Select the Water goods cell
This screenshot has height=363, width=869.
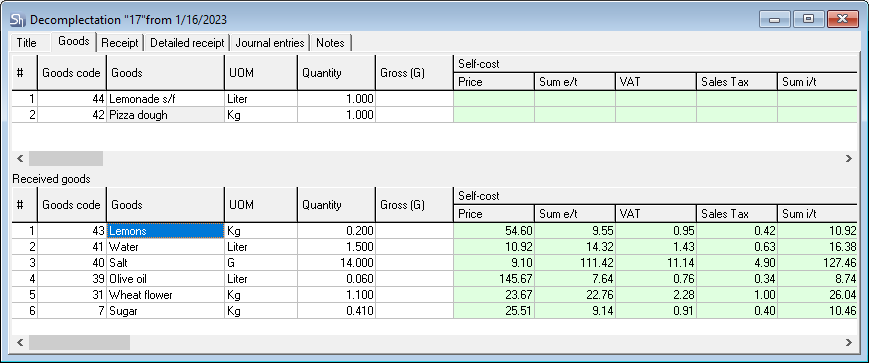pos(165,247)
